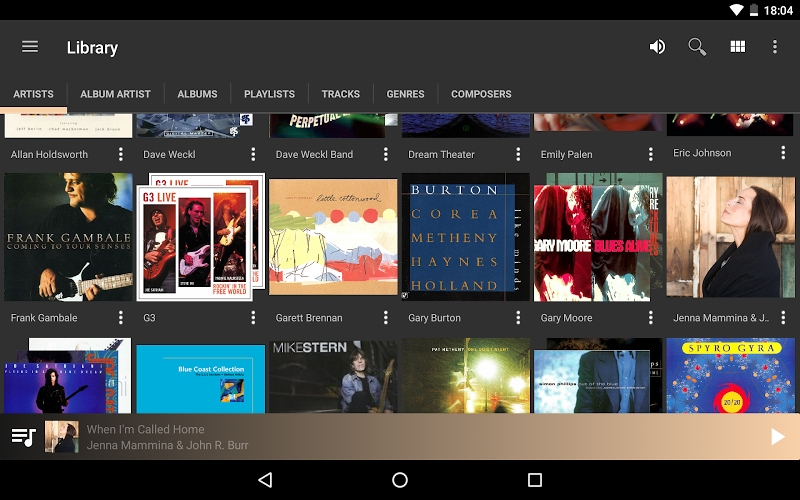
Task: Tap the 18:04 clock
Action: tap(778, 10)
